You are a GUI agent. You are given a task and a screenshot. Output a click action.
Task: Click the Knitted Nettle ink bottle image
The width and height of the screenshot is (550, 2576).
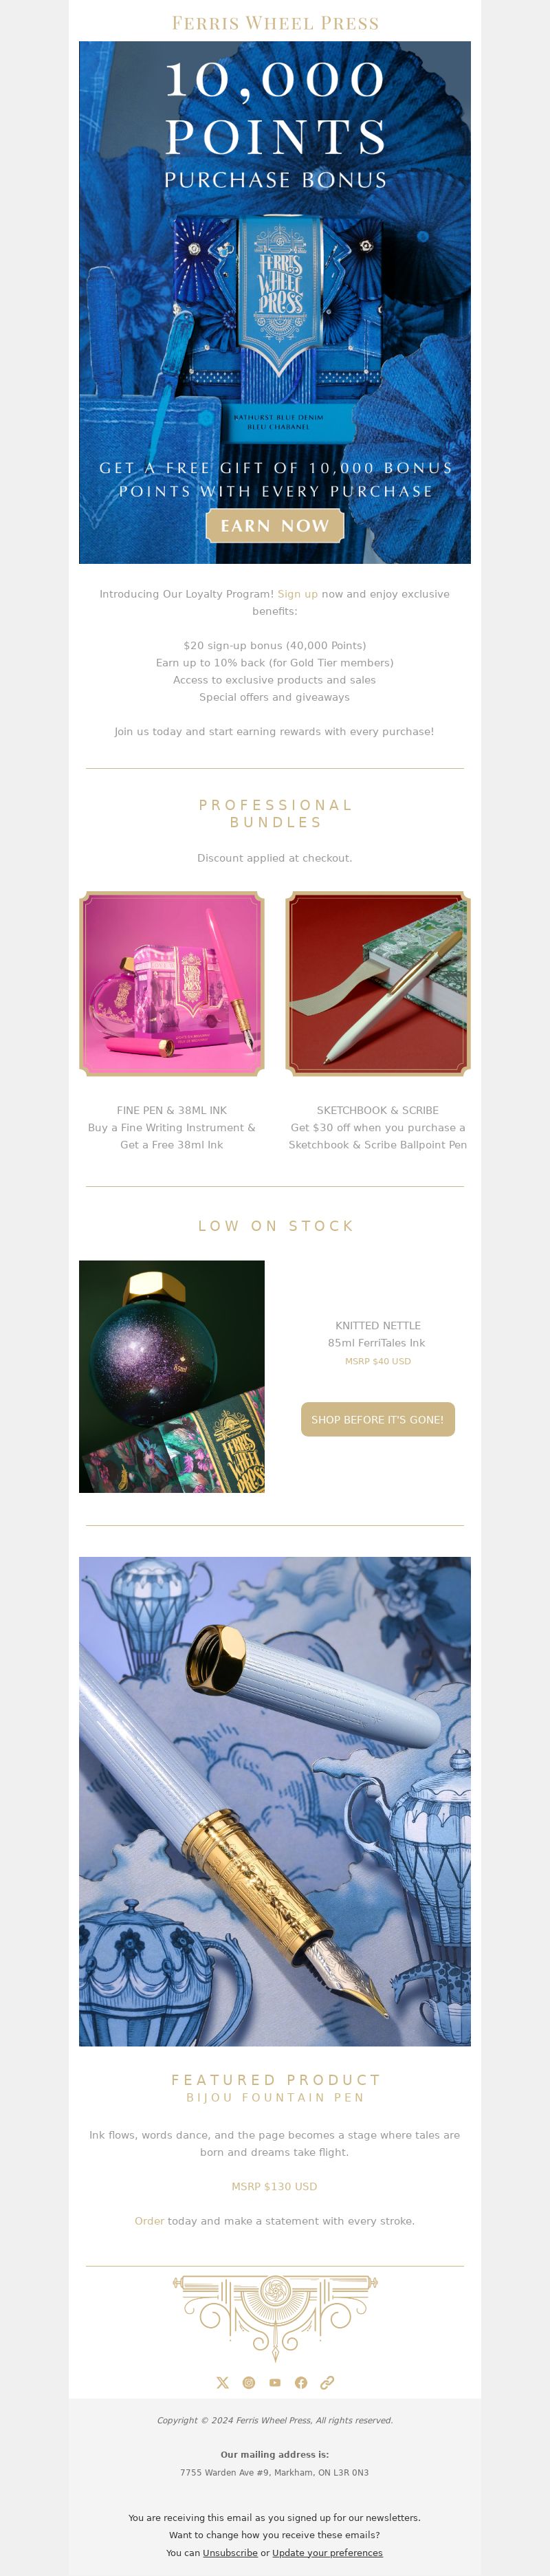click(x=172, y=1376)
